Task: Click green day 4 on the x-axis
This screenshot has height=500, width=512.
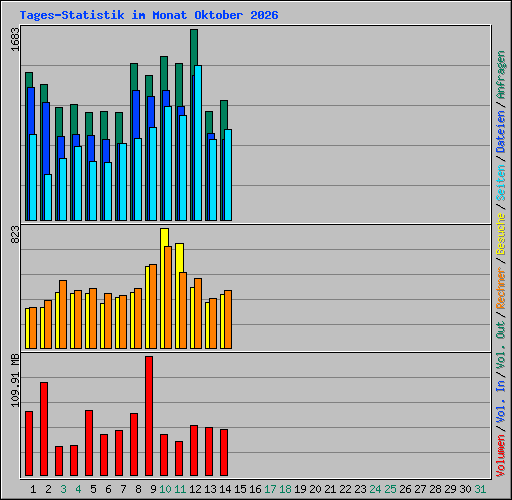Action: pos(78,489)
